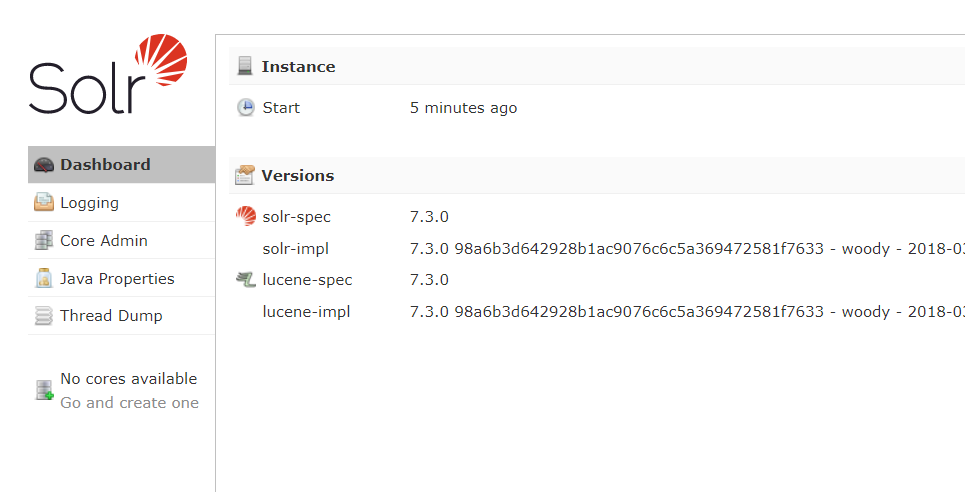Click the Versions box icon

click(245, 176)
